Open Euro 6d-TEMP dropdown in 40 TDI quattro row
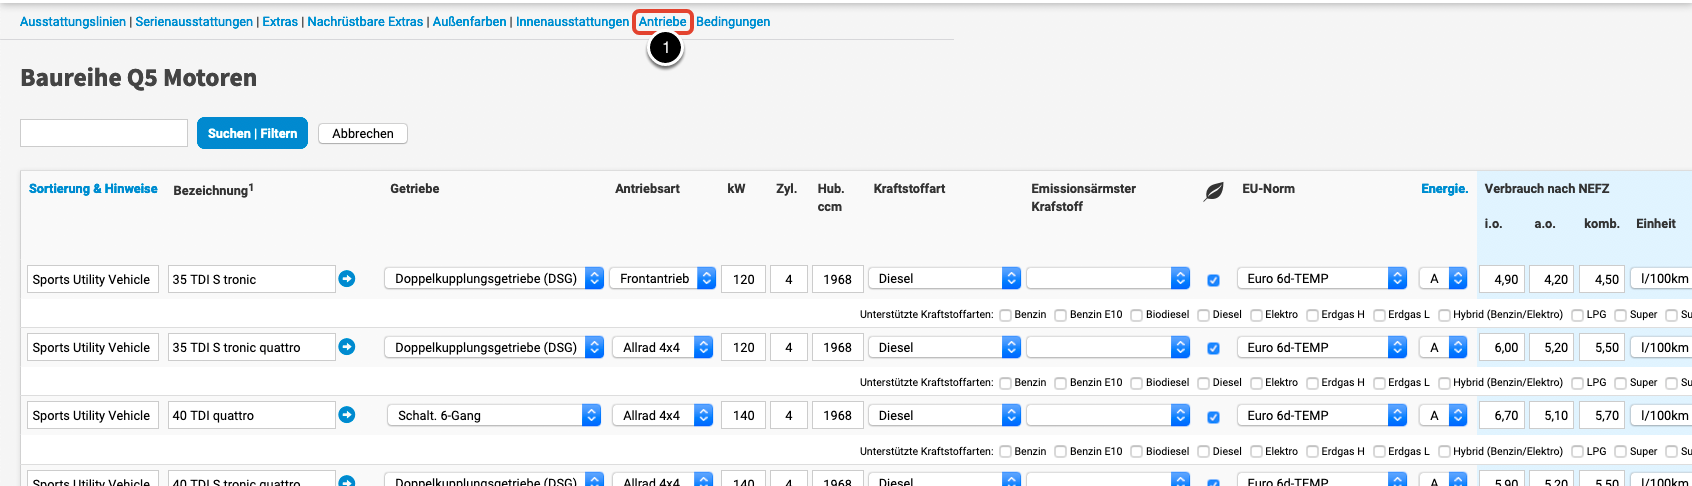The height and width of the screenshot is (486, 1692). pyautogui.click(x=1321, y=415)
